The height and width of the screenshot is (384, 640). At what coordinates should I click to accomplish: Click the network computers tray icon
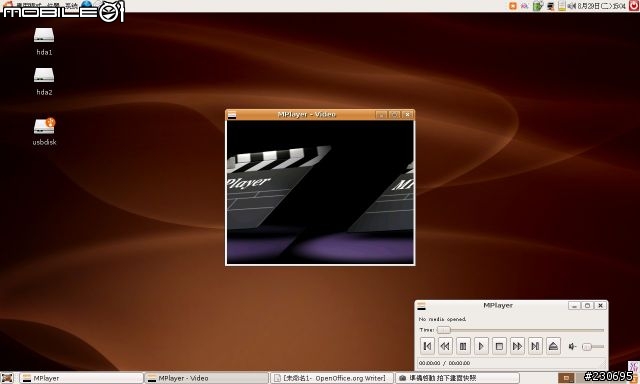click(551, 6)
